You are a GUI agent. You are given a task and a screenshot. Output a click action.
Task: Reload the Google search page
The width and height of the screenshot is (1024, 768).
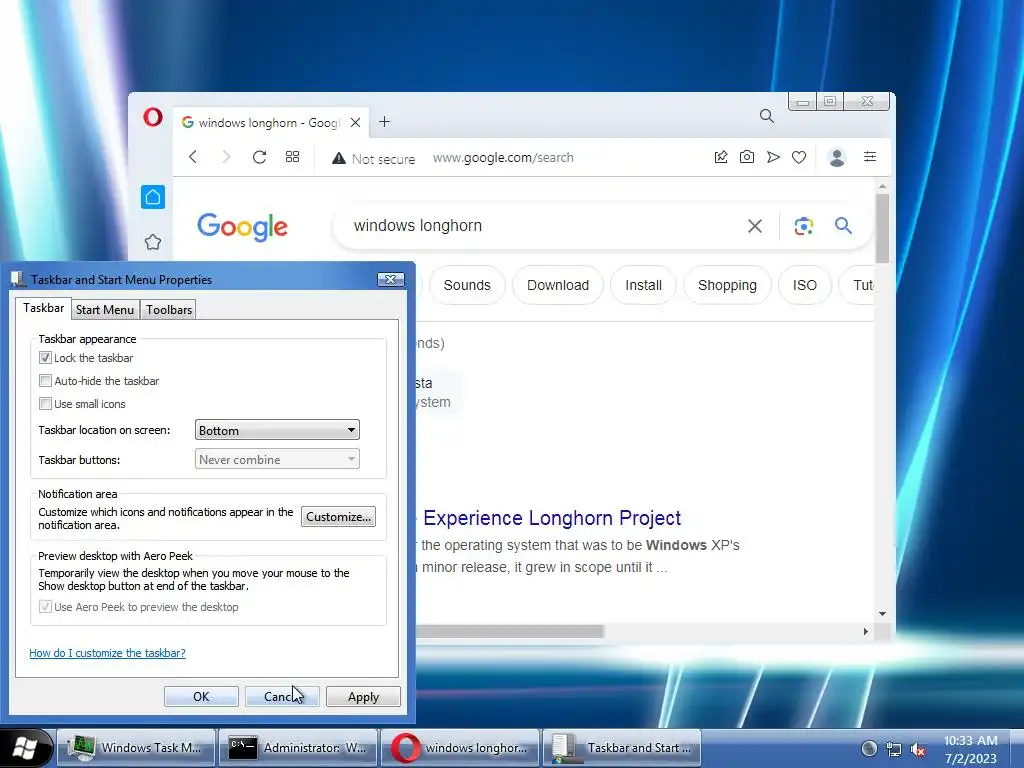pyautogui.click(x=259, y=157)
